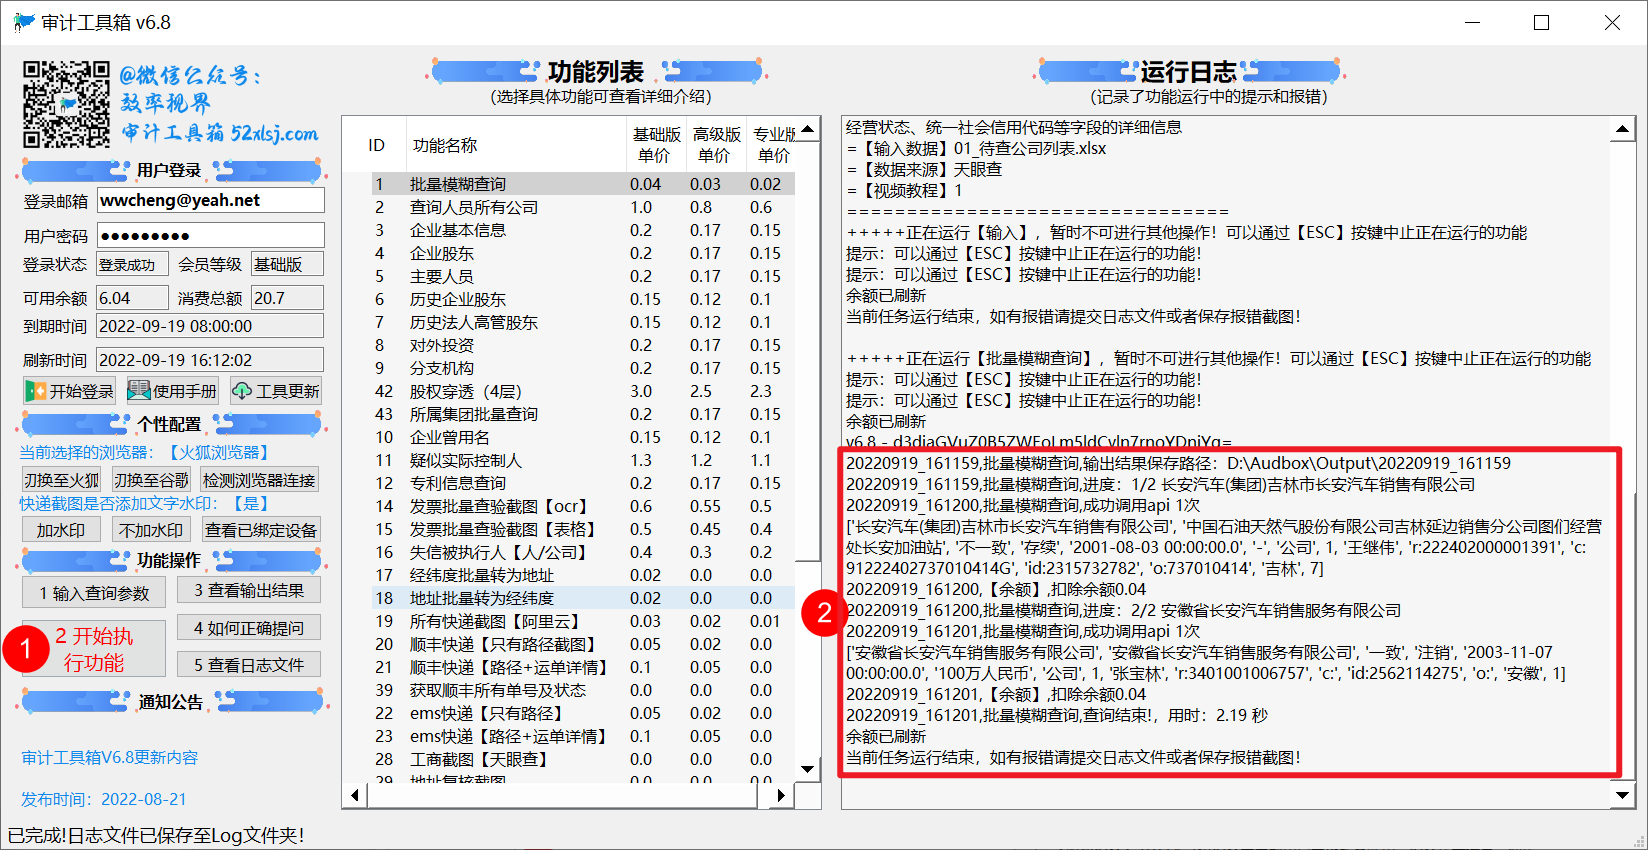Click function list scroll-up arrow

pos(808,129)
